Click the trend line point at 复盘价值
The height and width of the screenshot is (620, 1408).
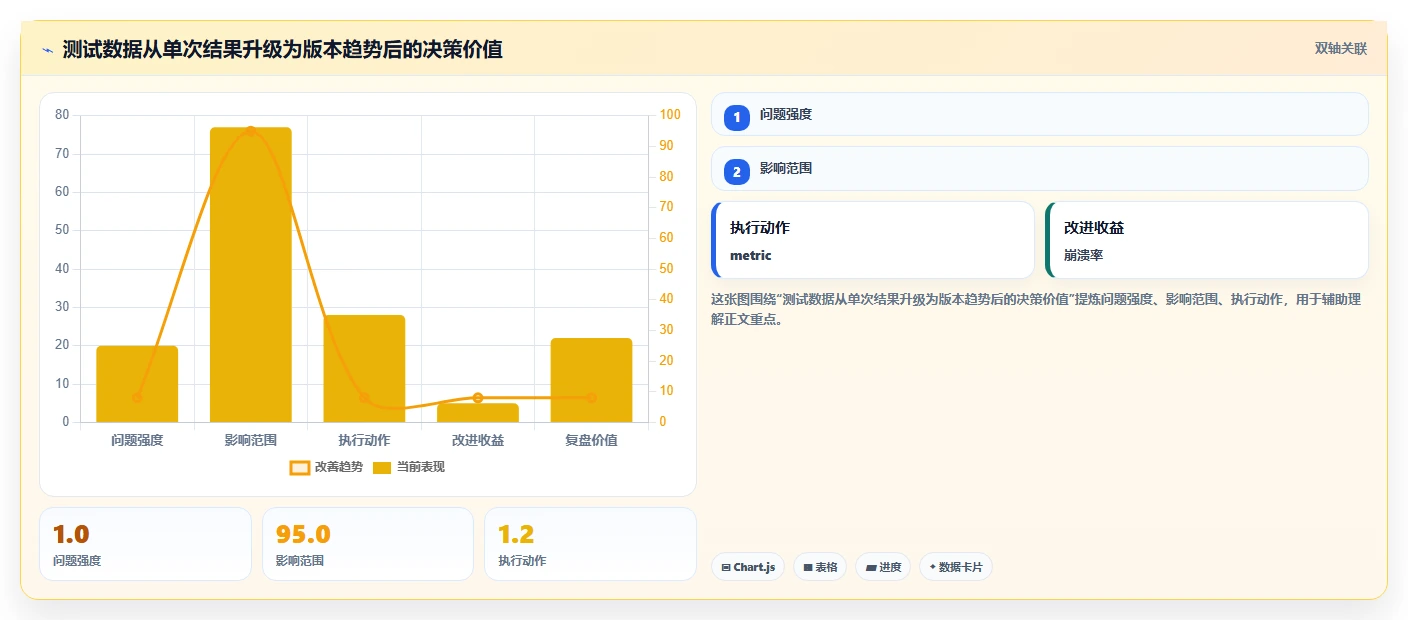[591, 398]
